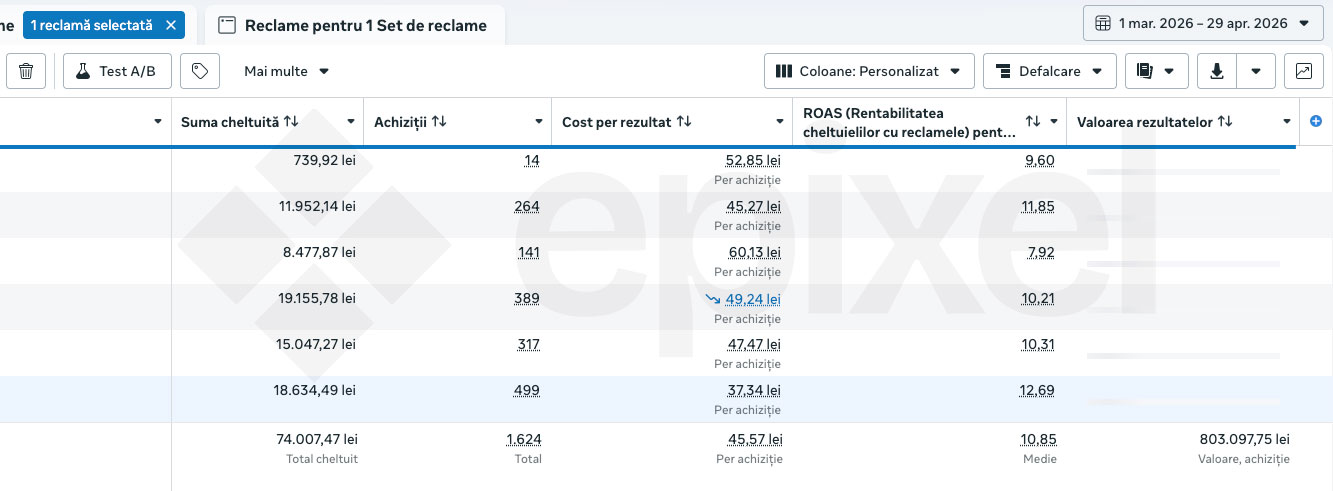Screen dimensions: 1333x491
Task: Expand the Mai multe menu
Action: tap(286, 71)
